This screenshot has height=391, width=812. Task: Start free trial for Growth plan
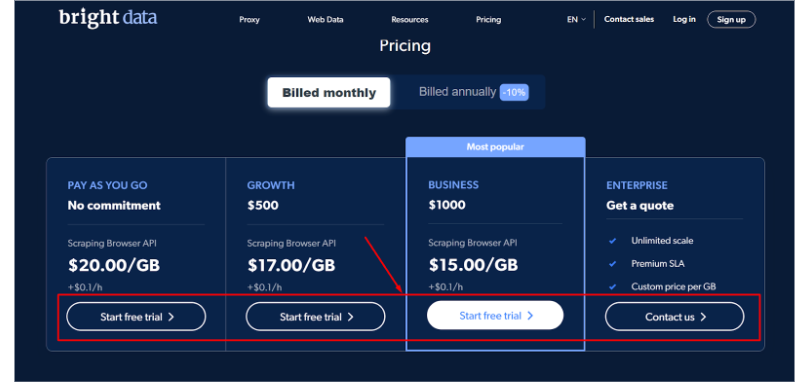coord(315,316)
